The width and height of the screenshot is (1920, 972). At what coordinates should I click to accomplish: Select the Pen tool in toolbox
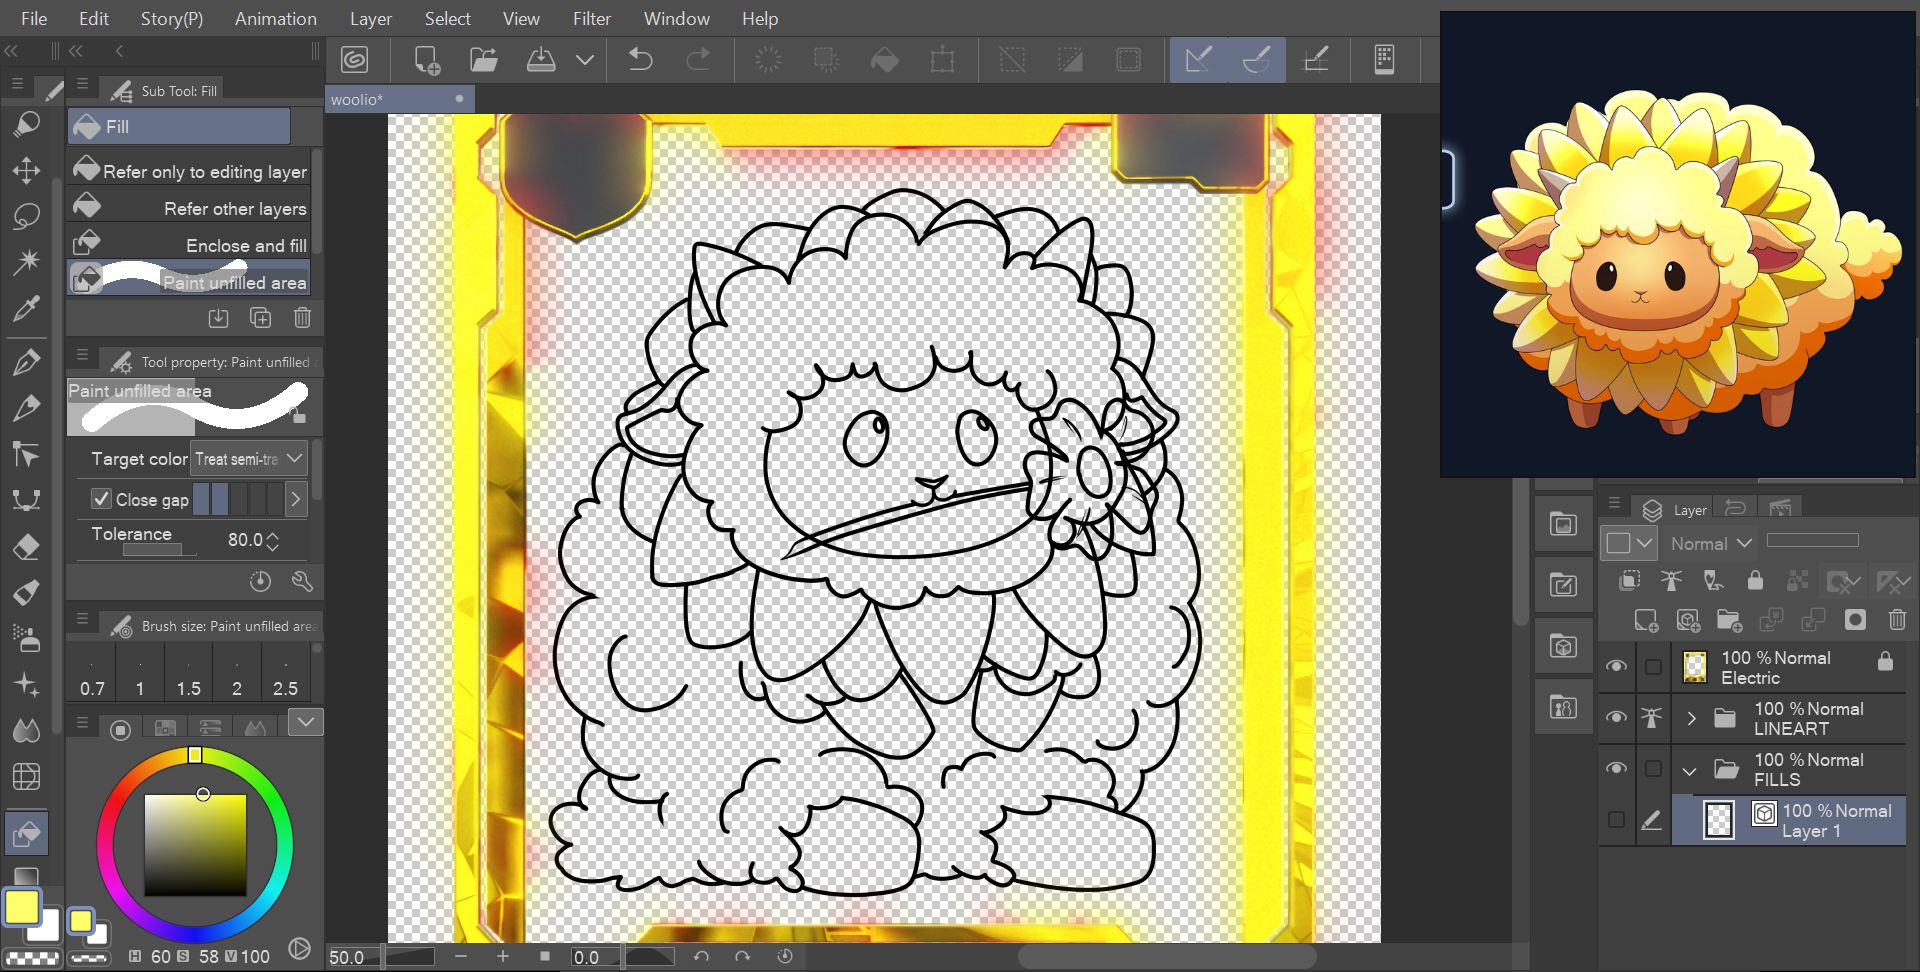click(26, 361)
